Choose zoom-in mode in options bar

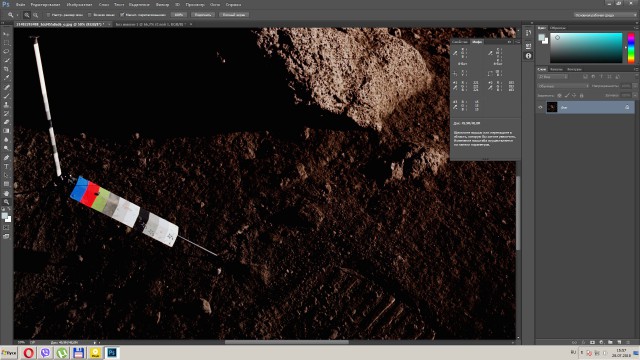pos(27,15)
